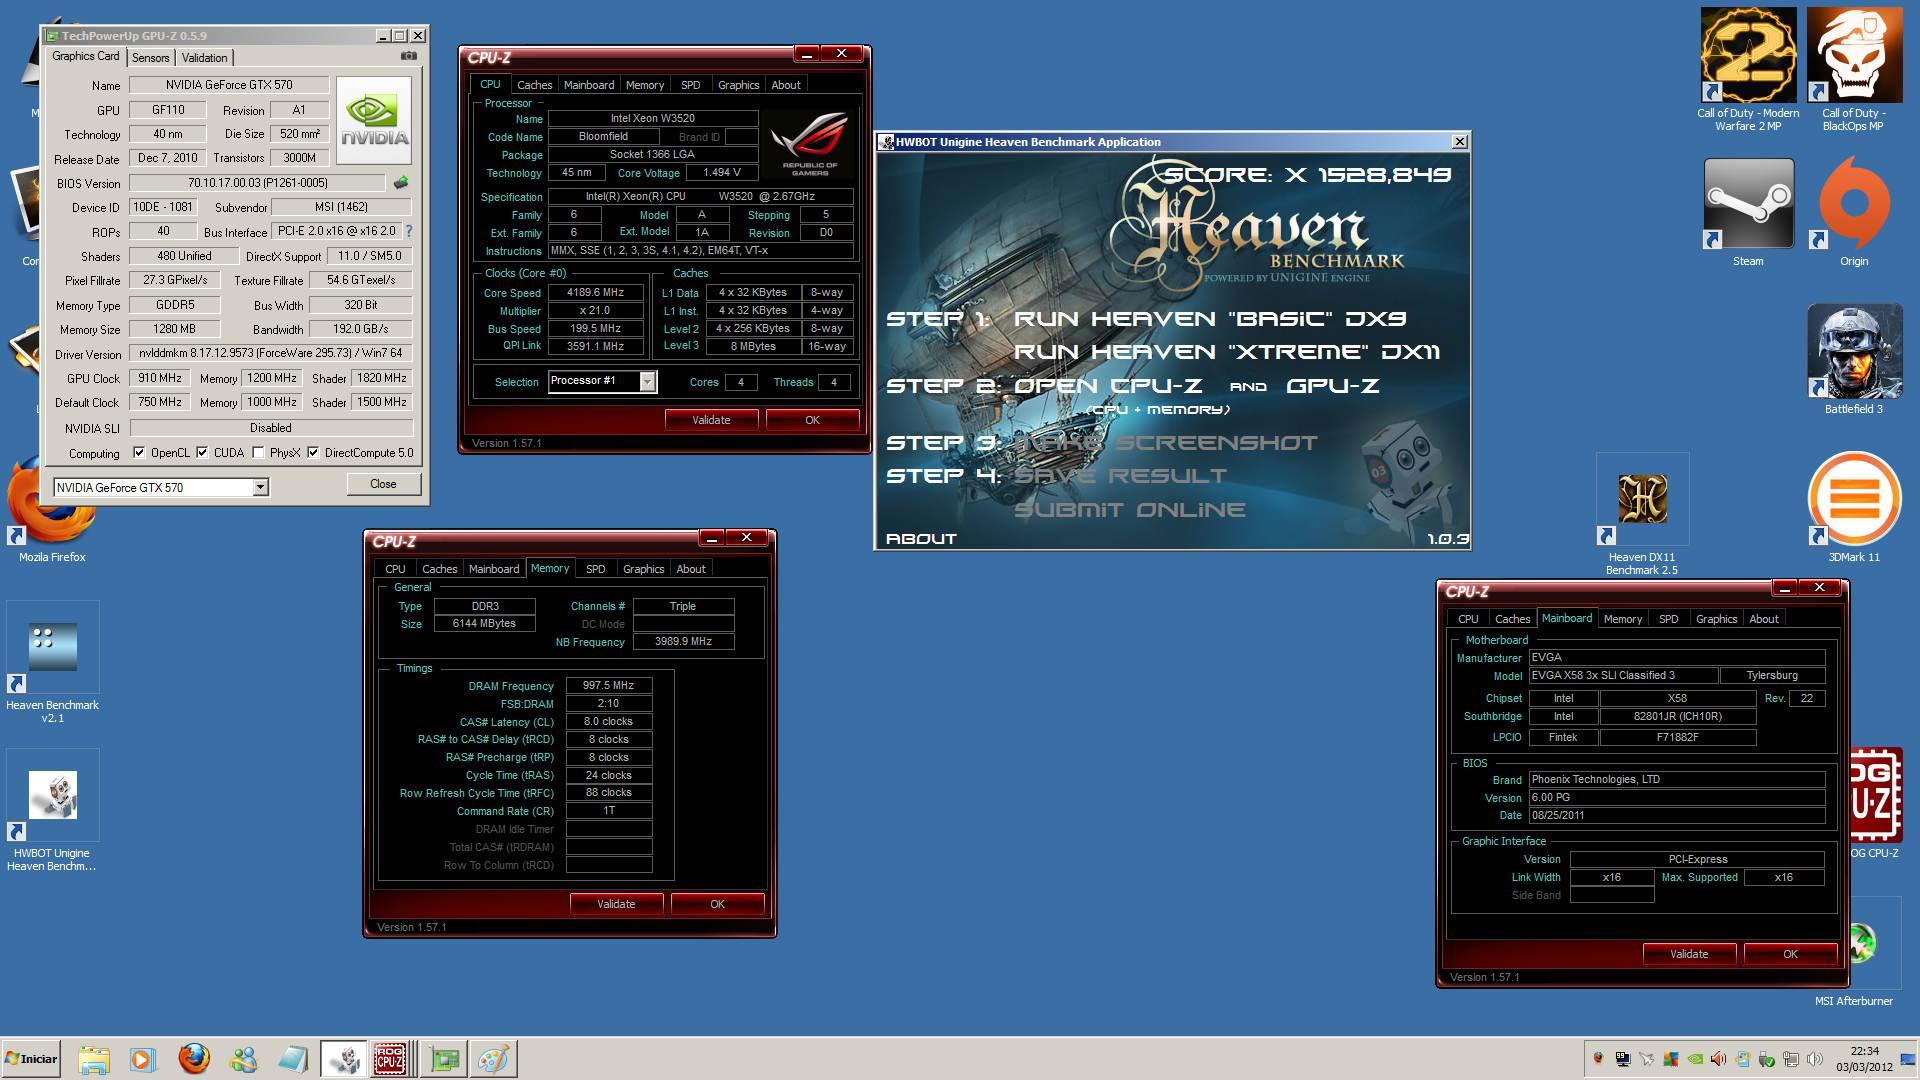This screenshot has height=1080, width=1920.
Task: Open Paint from the taskbar
Action: (x=493, y=1059)
